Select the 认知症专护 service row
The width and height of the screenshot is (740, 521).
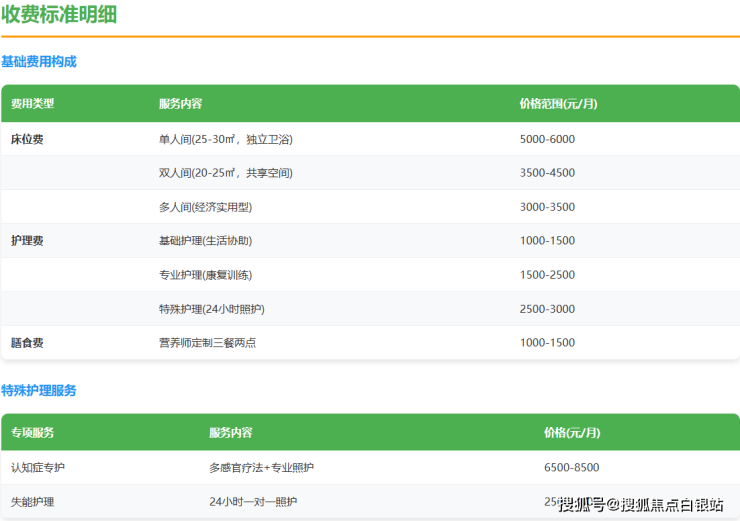coord(38,468)
